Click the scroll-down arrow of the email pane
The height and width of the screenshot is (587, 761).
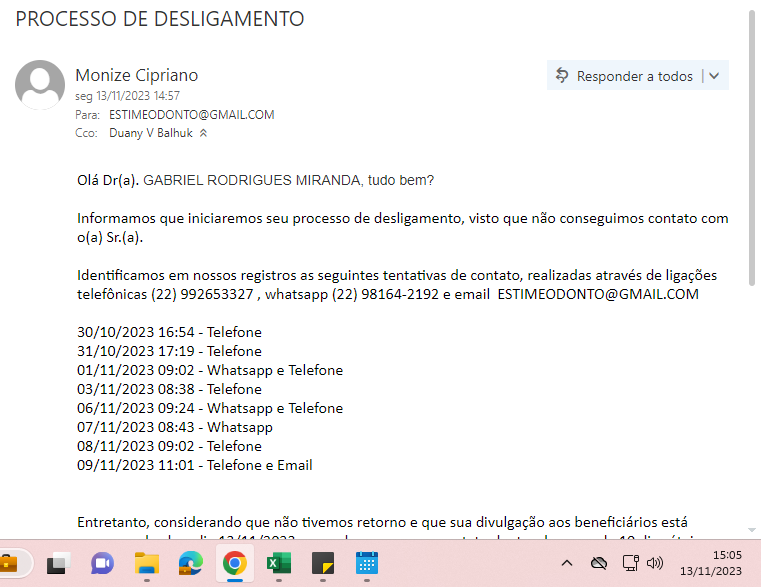752,530
